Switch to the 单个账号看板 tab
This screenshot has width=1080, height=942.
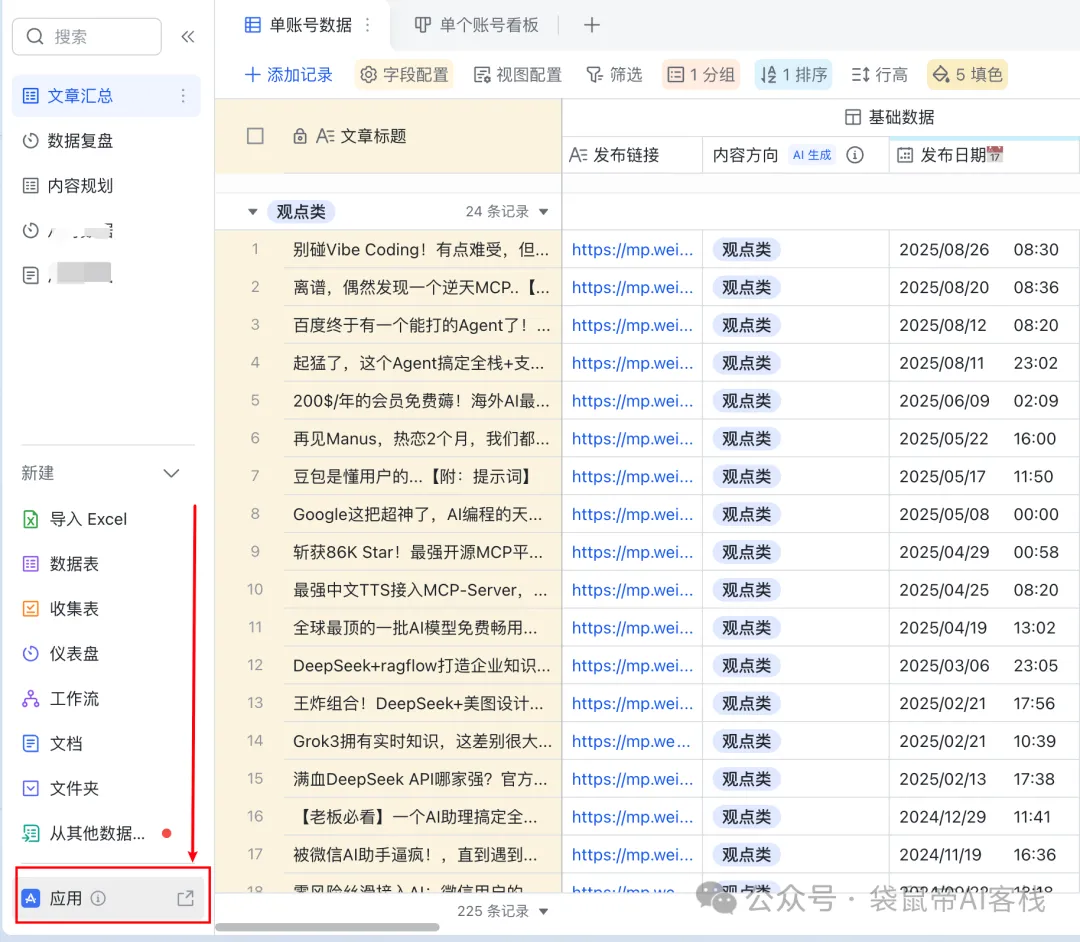[x=476, y=26]
